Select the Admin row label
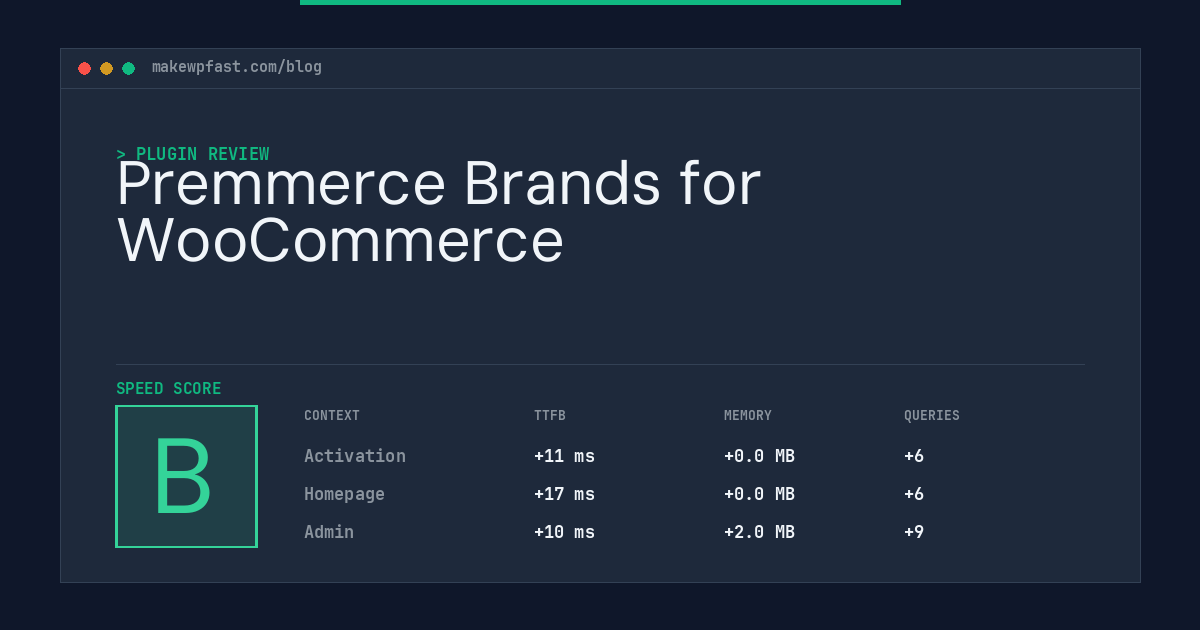 (329, 532)
